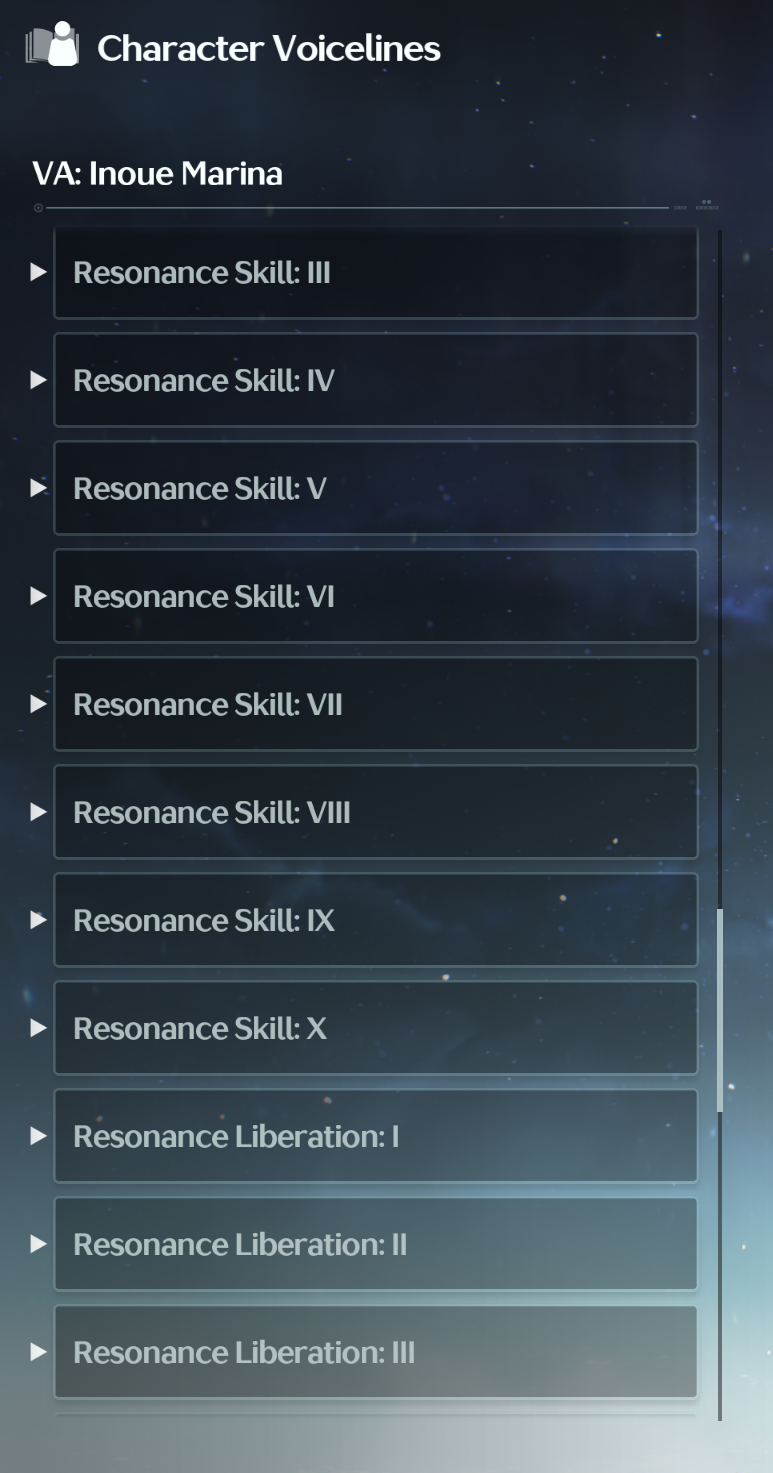
Task: Play the Resonance Skill: III voiceline
Action: pos(39,272)
